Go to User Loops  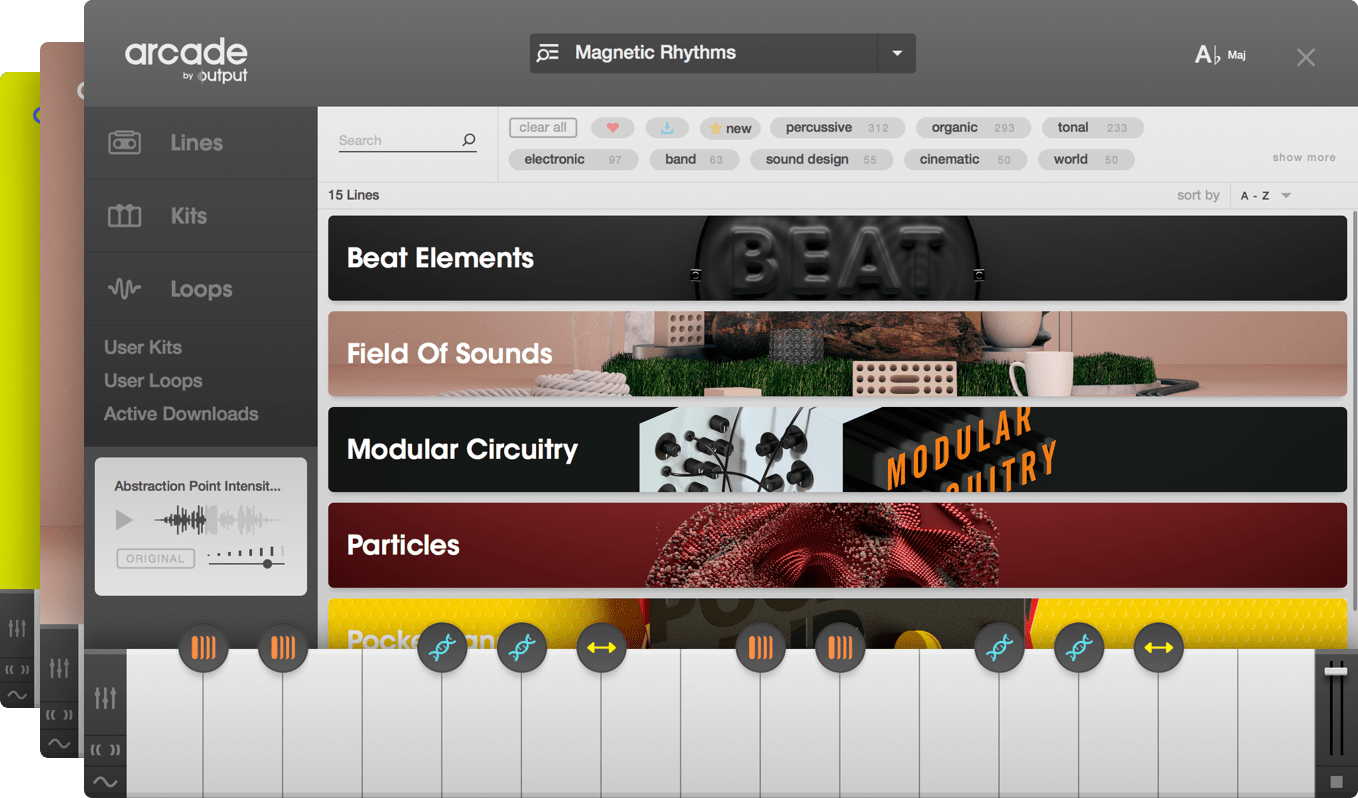(153, 380)
